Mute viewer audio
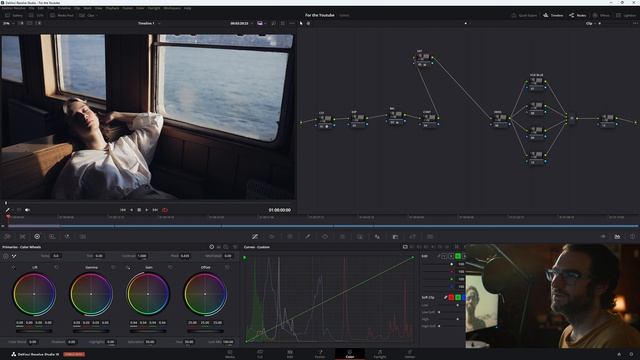The width and height of the screenshot is (640, 360). (x=27, y=210)
